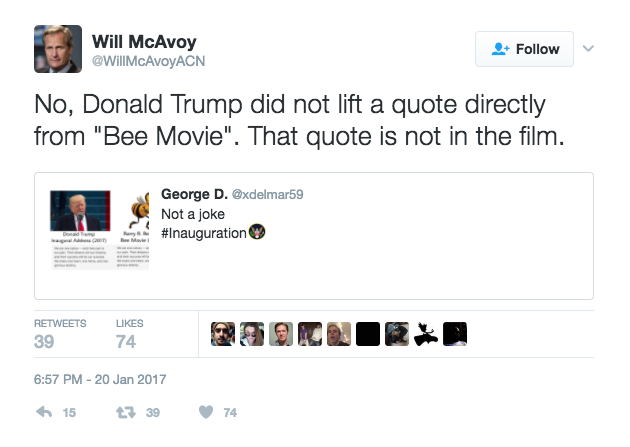Click the bird silhouette avatar
The width and height of the screenshot is (630, 447).
coord(426,334)
